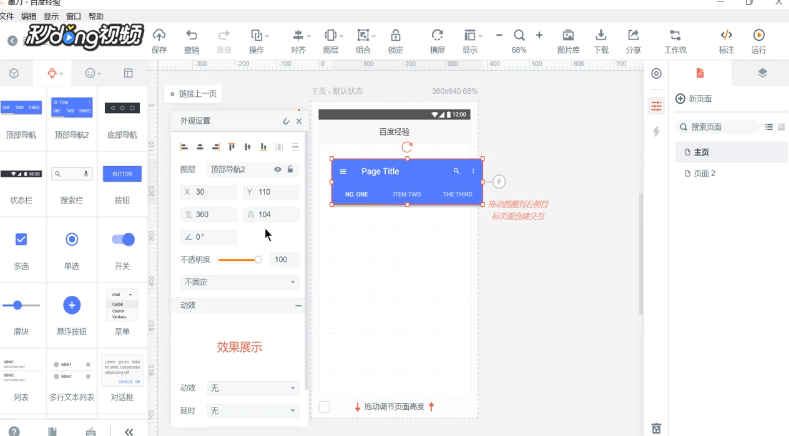Click the 运行 run preview icon
Viewport: 789px width, 436px height.
[x=759, y=35]
